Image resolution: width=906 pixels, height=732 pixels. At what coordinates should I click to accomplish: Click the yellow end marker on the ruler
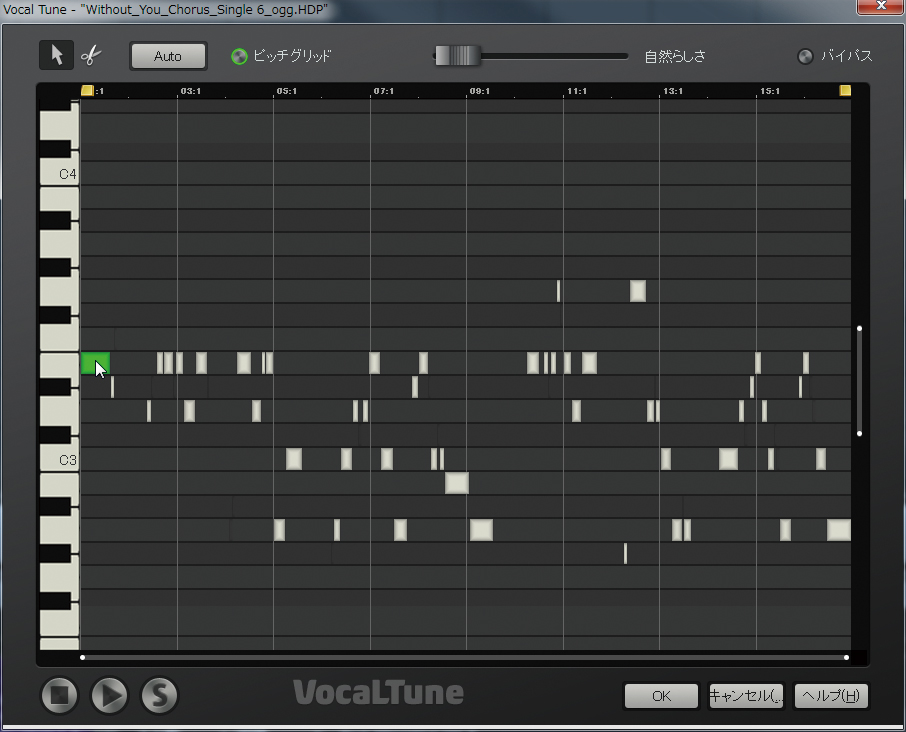coord(845,90)
